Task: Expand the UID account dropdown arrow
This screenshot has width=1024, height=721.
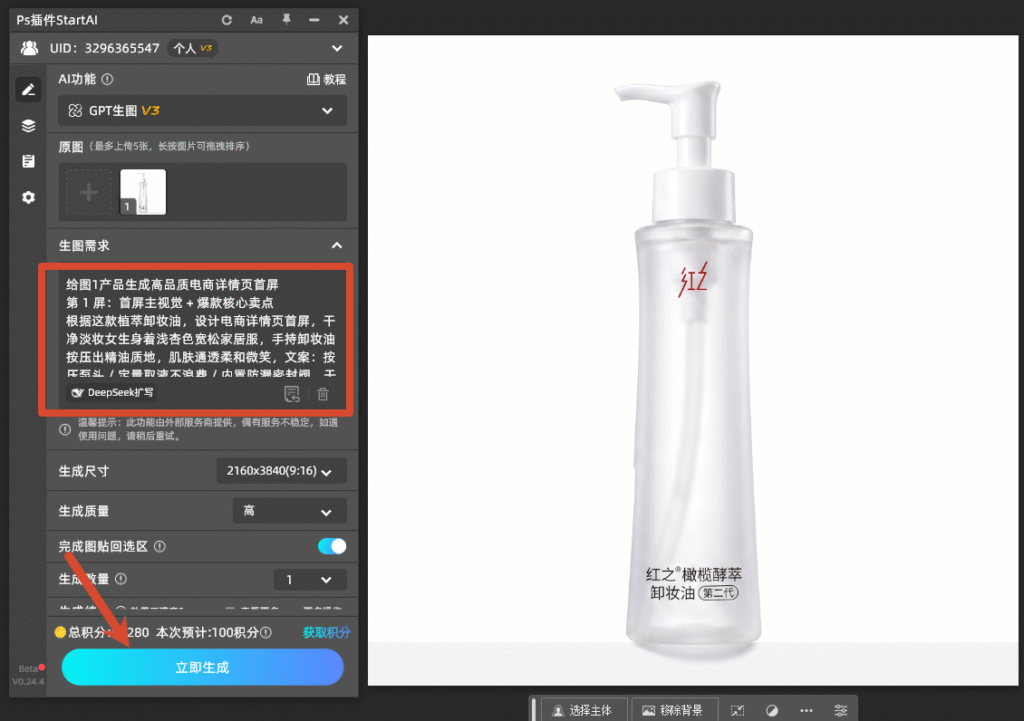Action: coord(337,48)
